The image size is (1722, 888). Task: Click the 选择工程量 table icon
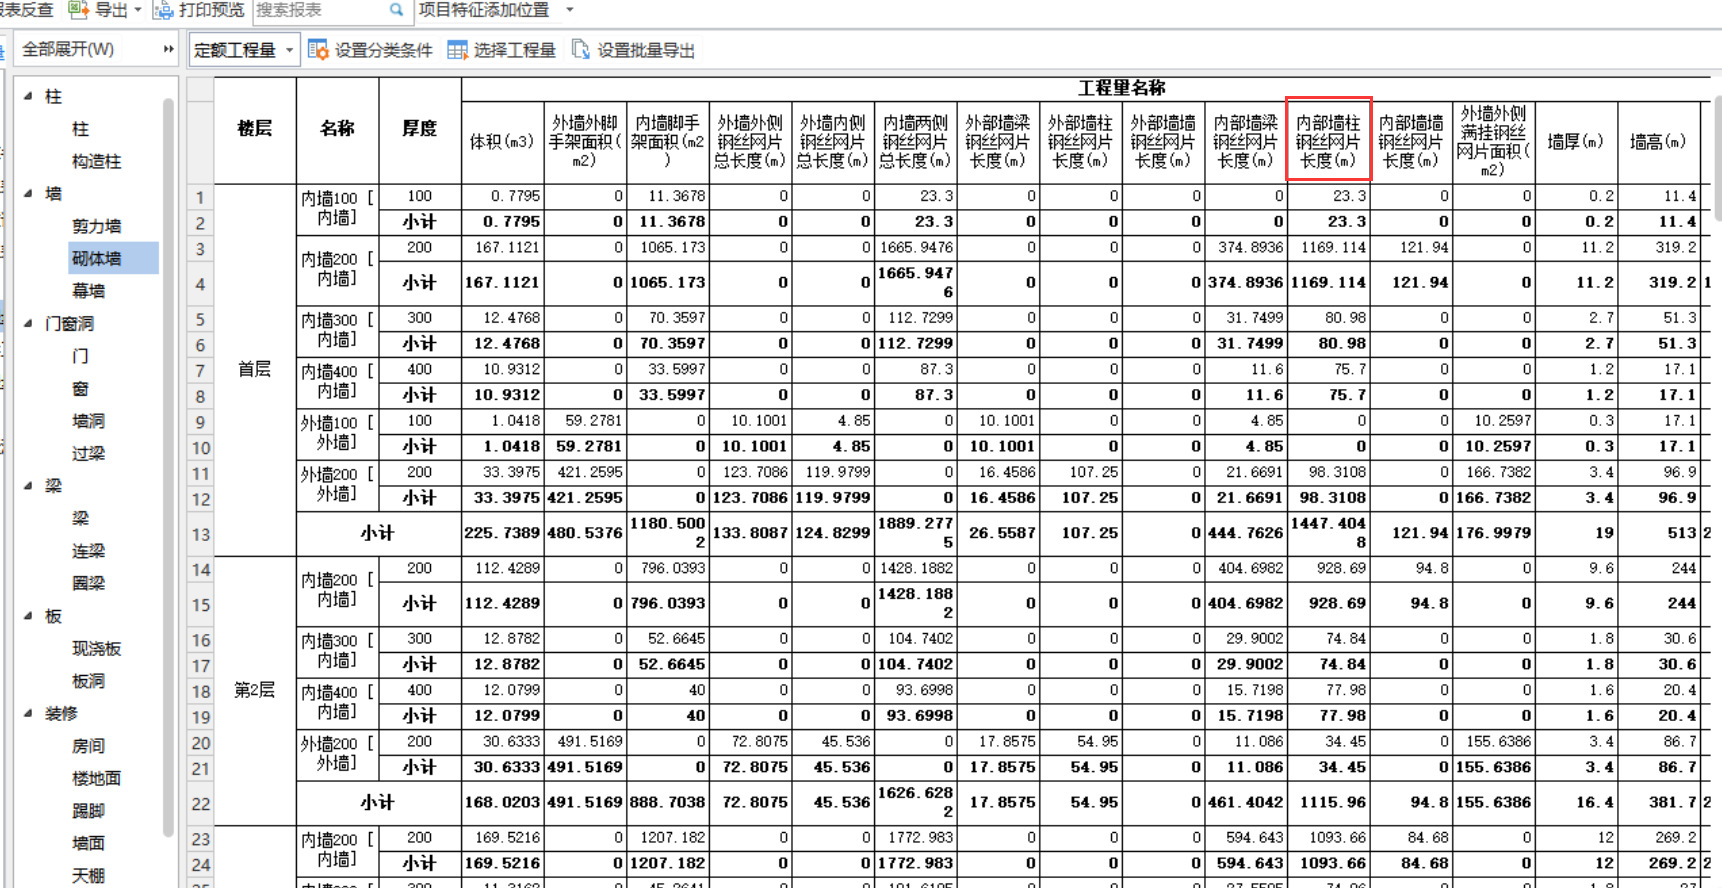click(x=457, y=50)
